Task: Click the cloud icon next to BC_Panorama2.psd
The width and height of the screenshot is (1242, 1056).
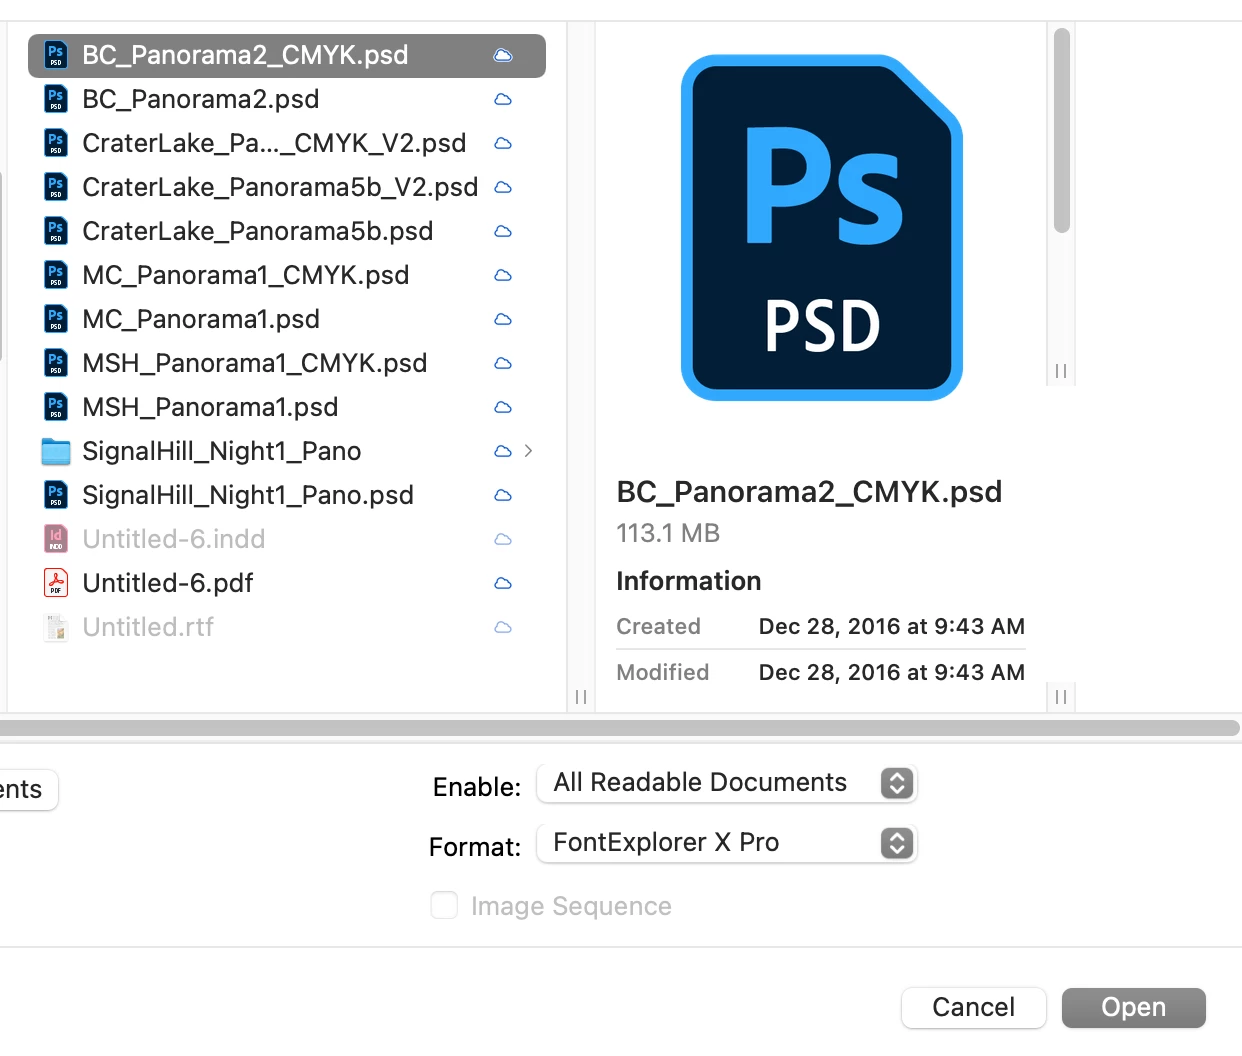Action: coord(503,99)
